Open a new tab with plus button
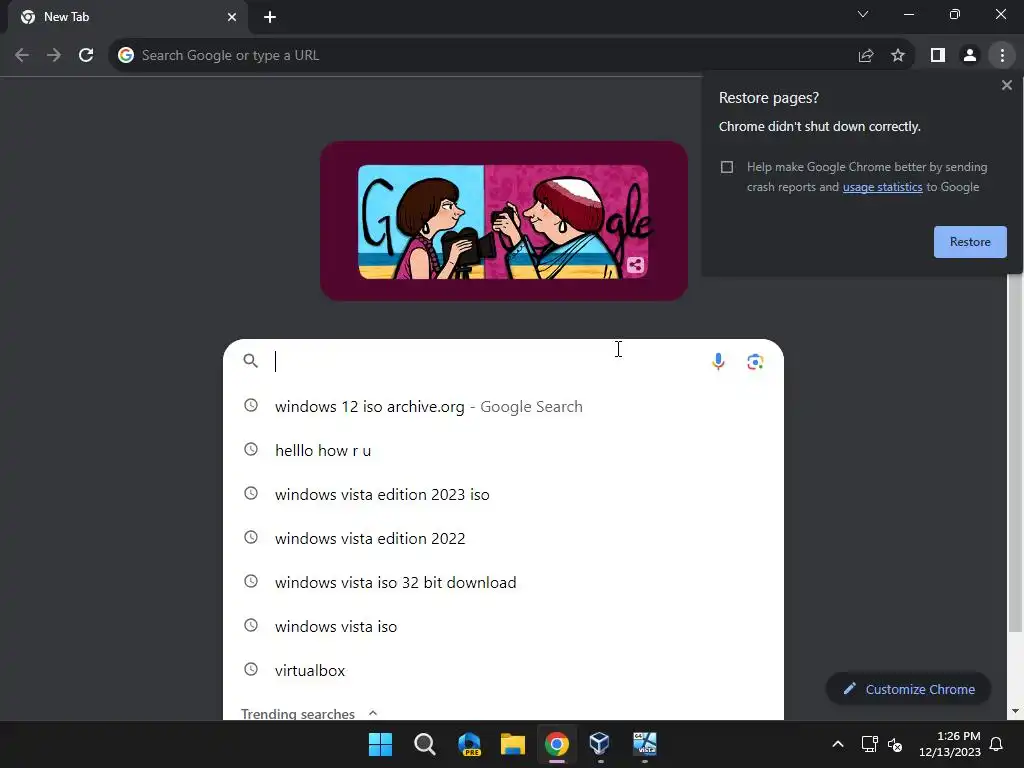Image resolution: width=1024 pixels, height=768 pixels. 270,17
